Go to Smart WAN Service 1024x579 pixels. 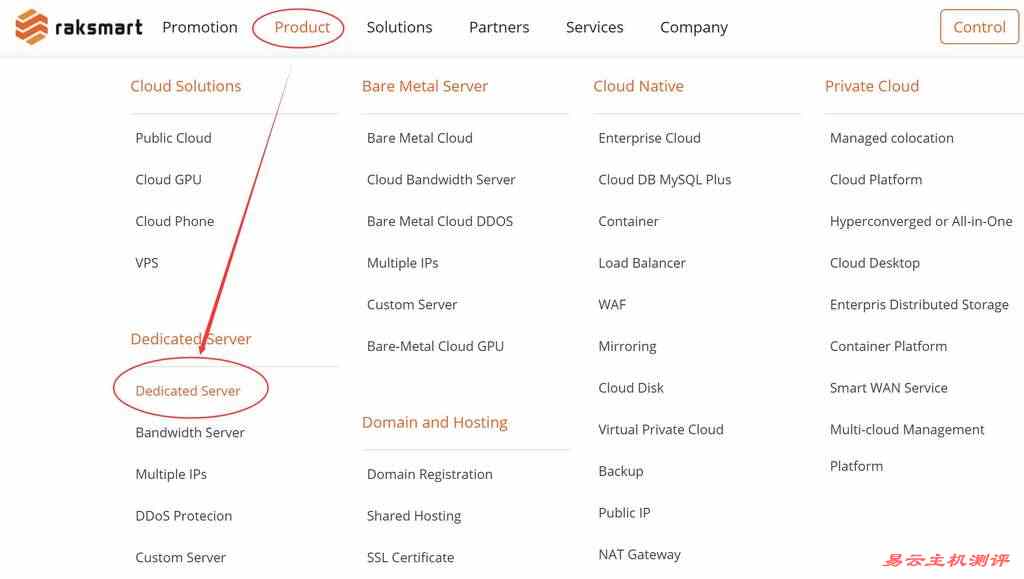[x=888, y=388]
